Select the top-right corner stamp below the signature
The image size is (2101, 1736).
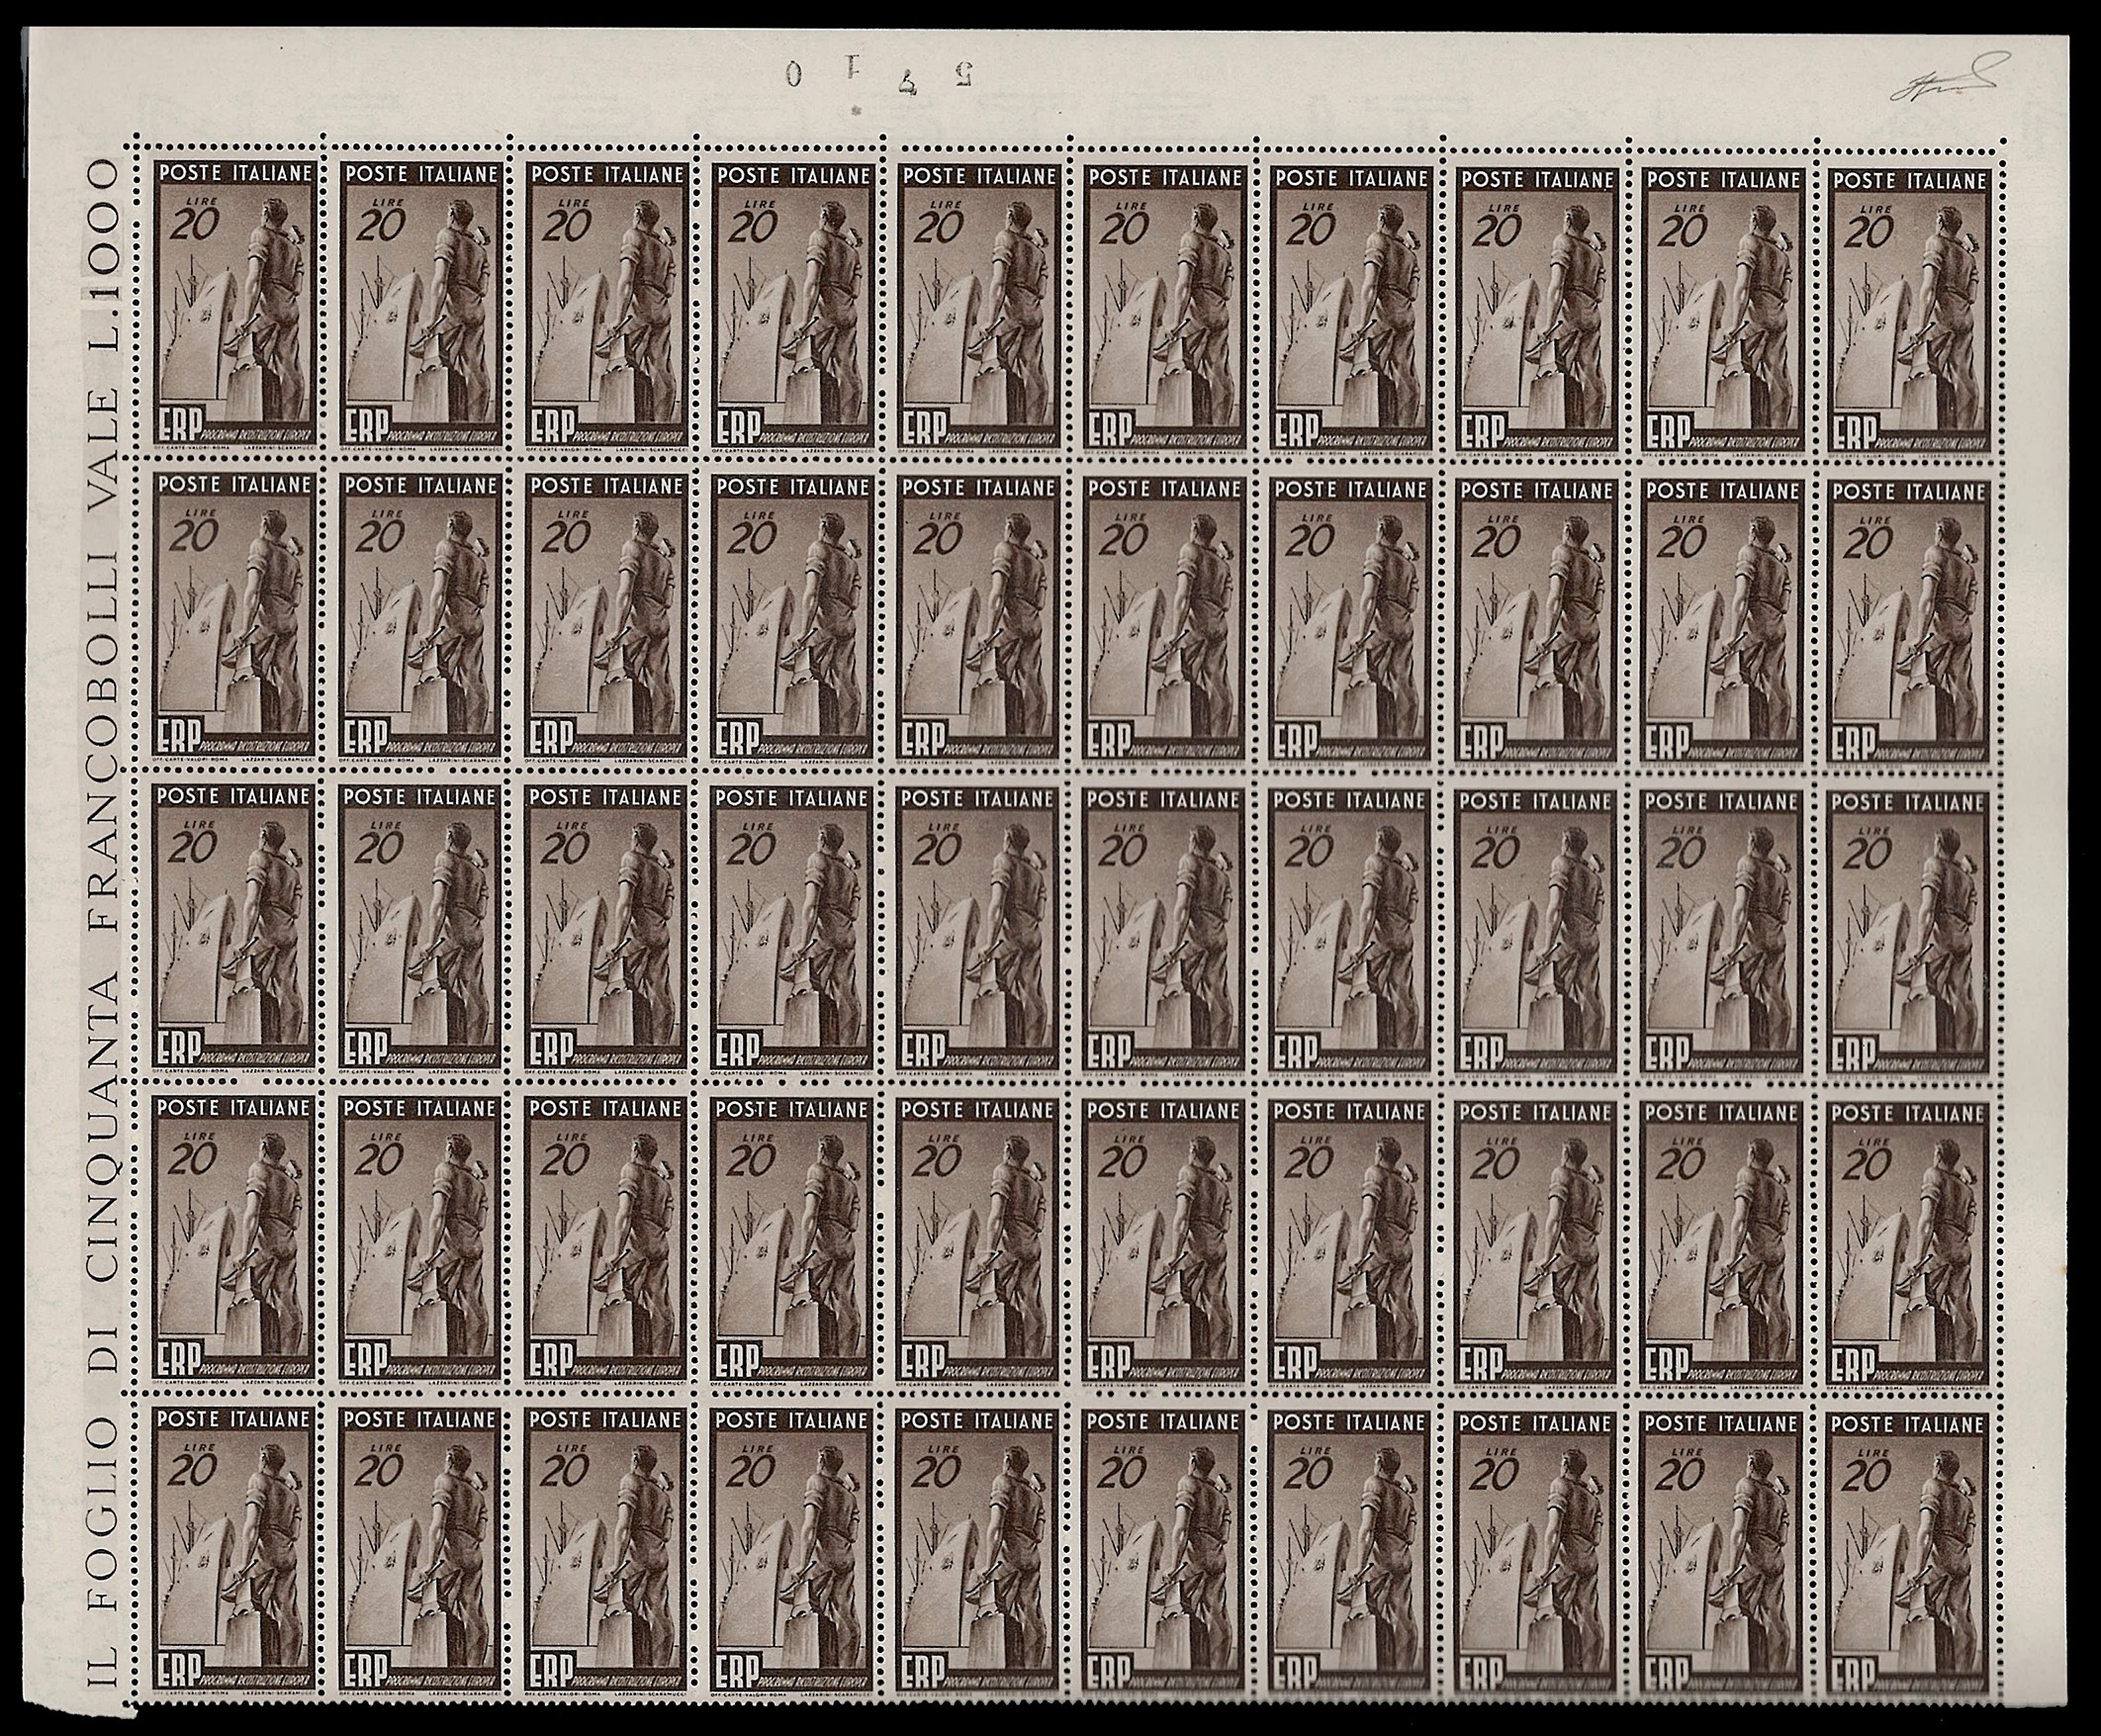coord(1910,310)
